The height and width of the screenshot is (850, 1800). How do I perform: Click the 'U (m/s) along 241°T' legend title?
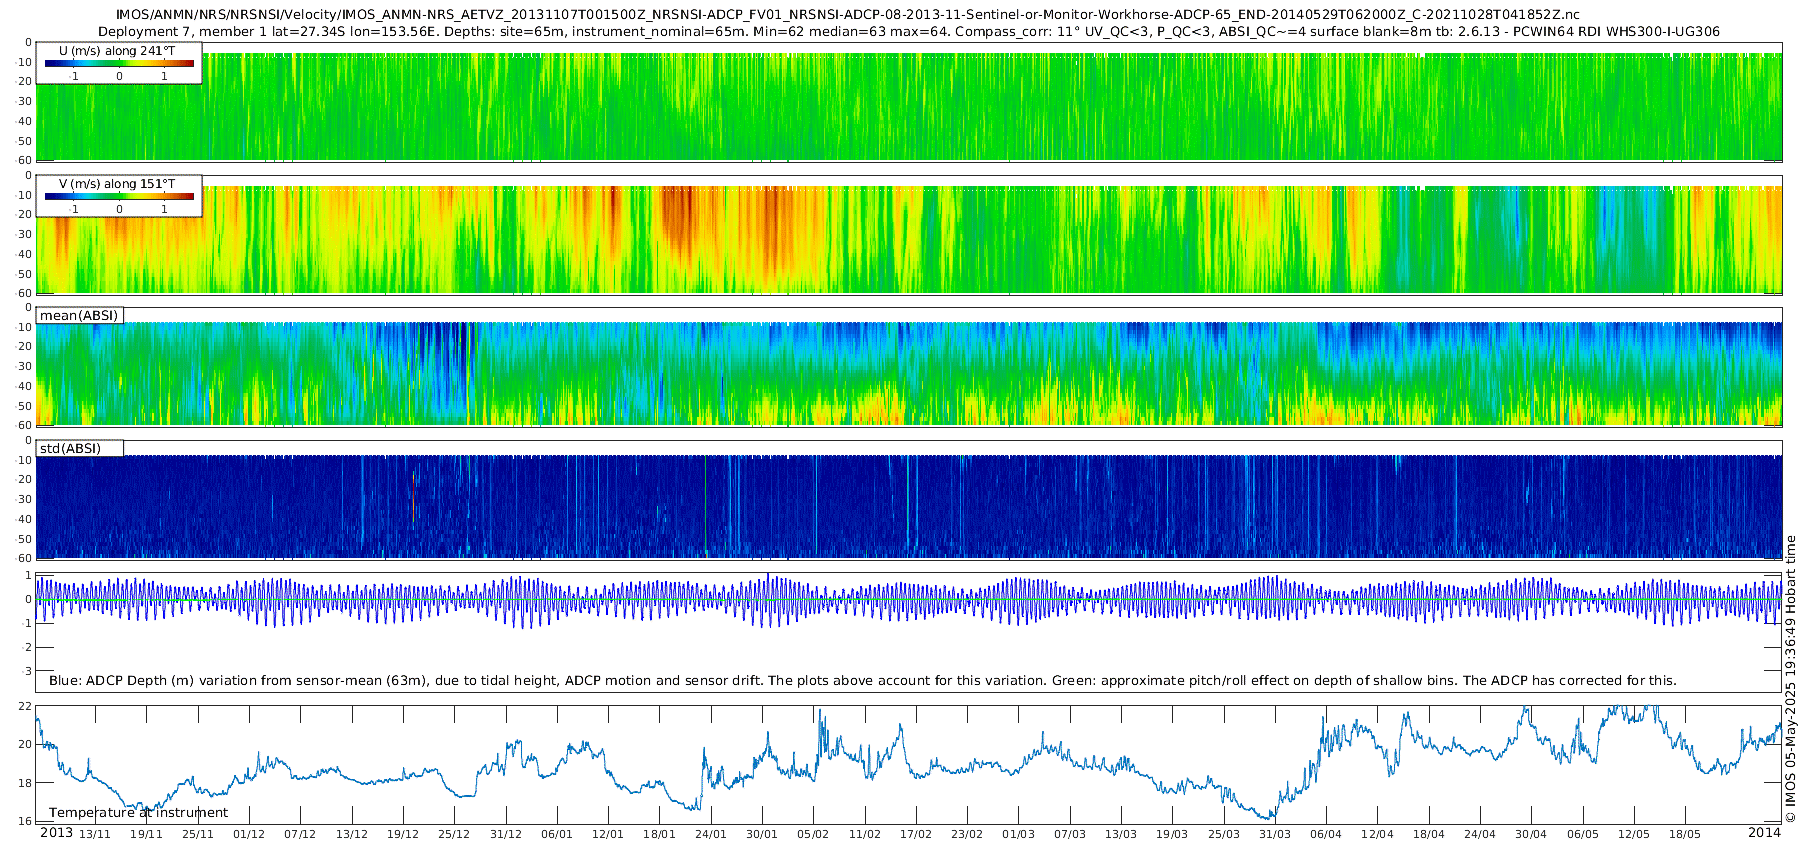tap(117, 50)
